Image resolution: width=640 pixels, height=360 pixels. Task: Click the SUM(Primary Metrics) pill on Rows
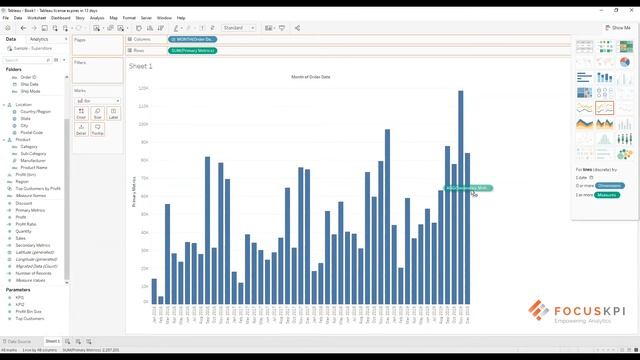(x=193, y=51)
